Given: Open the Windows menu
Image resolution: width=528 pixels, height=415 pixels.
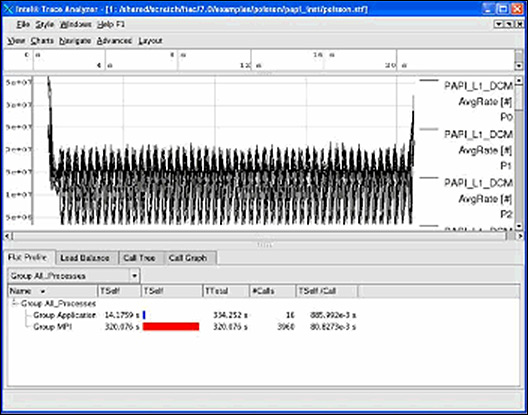Looking at the screenshot, I should 75,25.
